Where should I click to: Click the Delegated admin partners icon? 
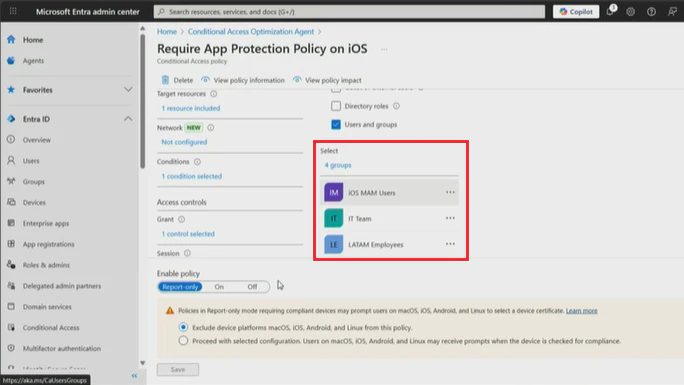point(11,286)
